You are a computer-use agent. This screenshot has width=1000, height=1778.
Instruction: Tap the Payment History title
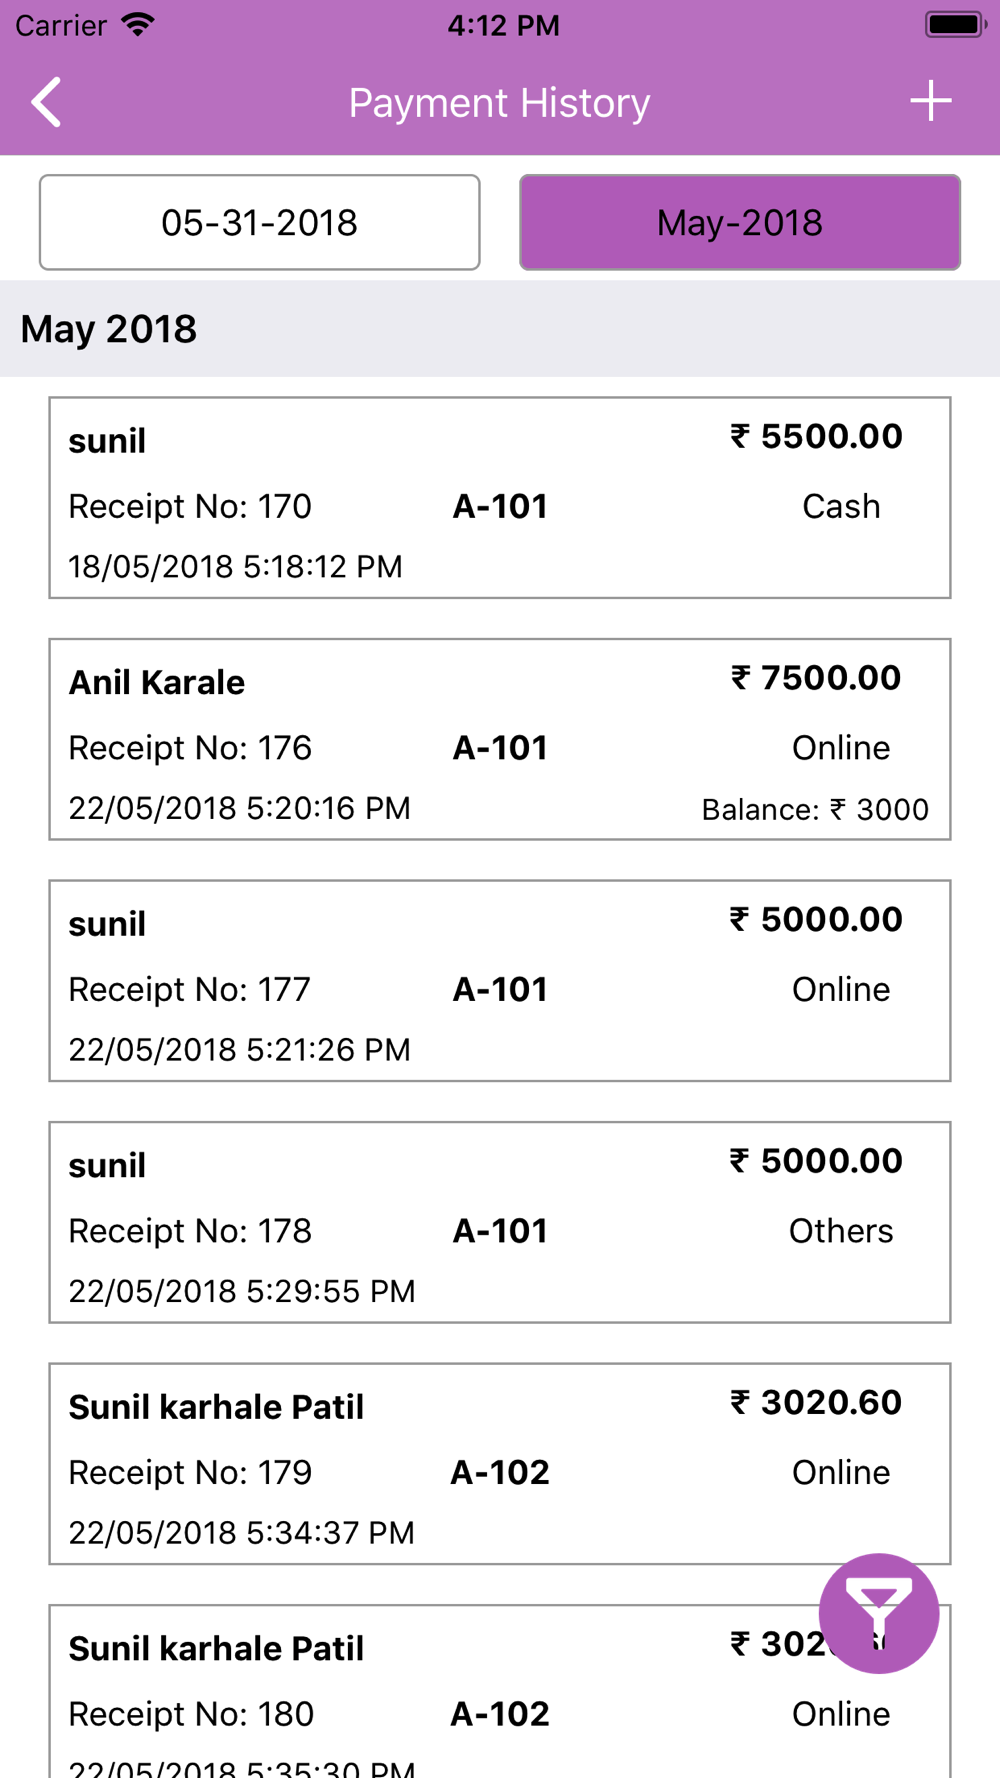point(499,103)
